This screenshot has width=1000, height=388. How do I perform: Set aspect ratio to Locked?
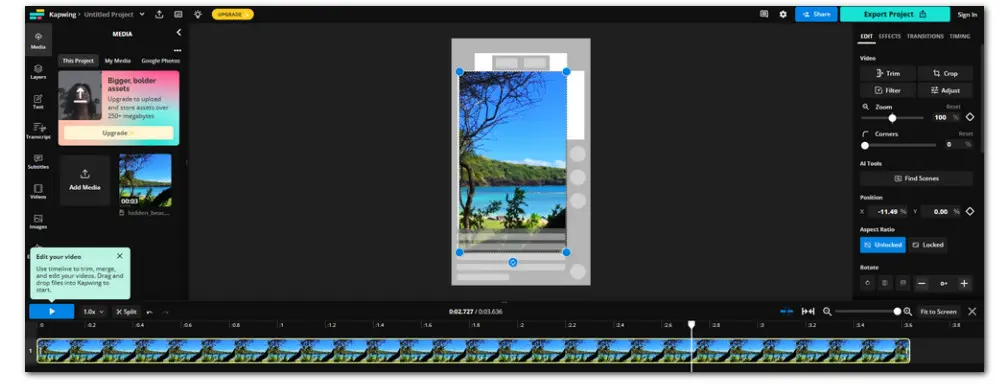coord(927,244)
